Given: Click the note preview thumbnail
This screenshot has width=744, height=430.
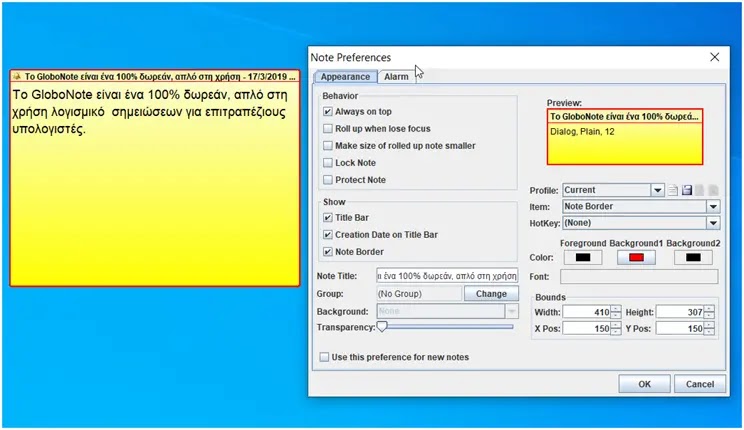Looking at the screenshot, I should point(625,137).
